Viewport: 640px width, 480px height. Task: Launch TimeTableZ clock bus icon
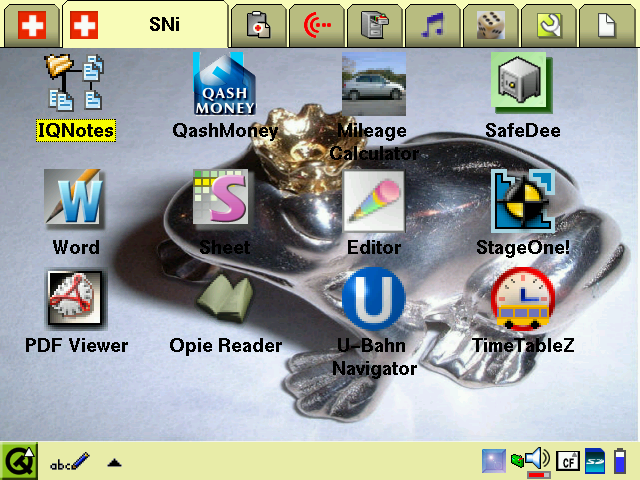[x=523, y=298]
